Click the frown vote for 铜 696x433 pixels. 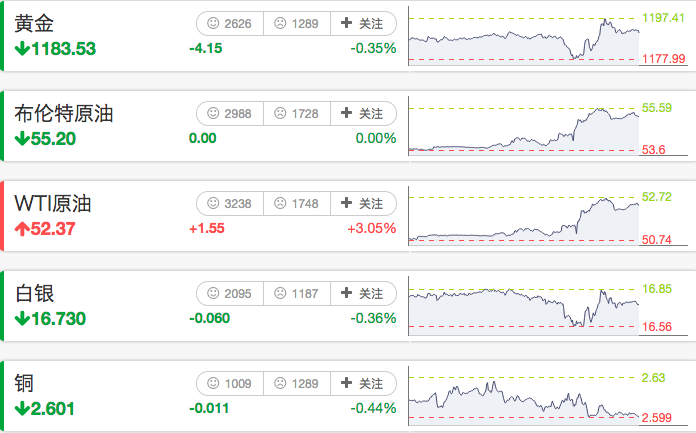point(296,383)
